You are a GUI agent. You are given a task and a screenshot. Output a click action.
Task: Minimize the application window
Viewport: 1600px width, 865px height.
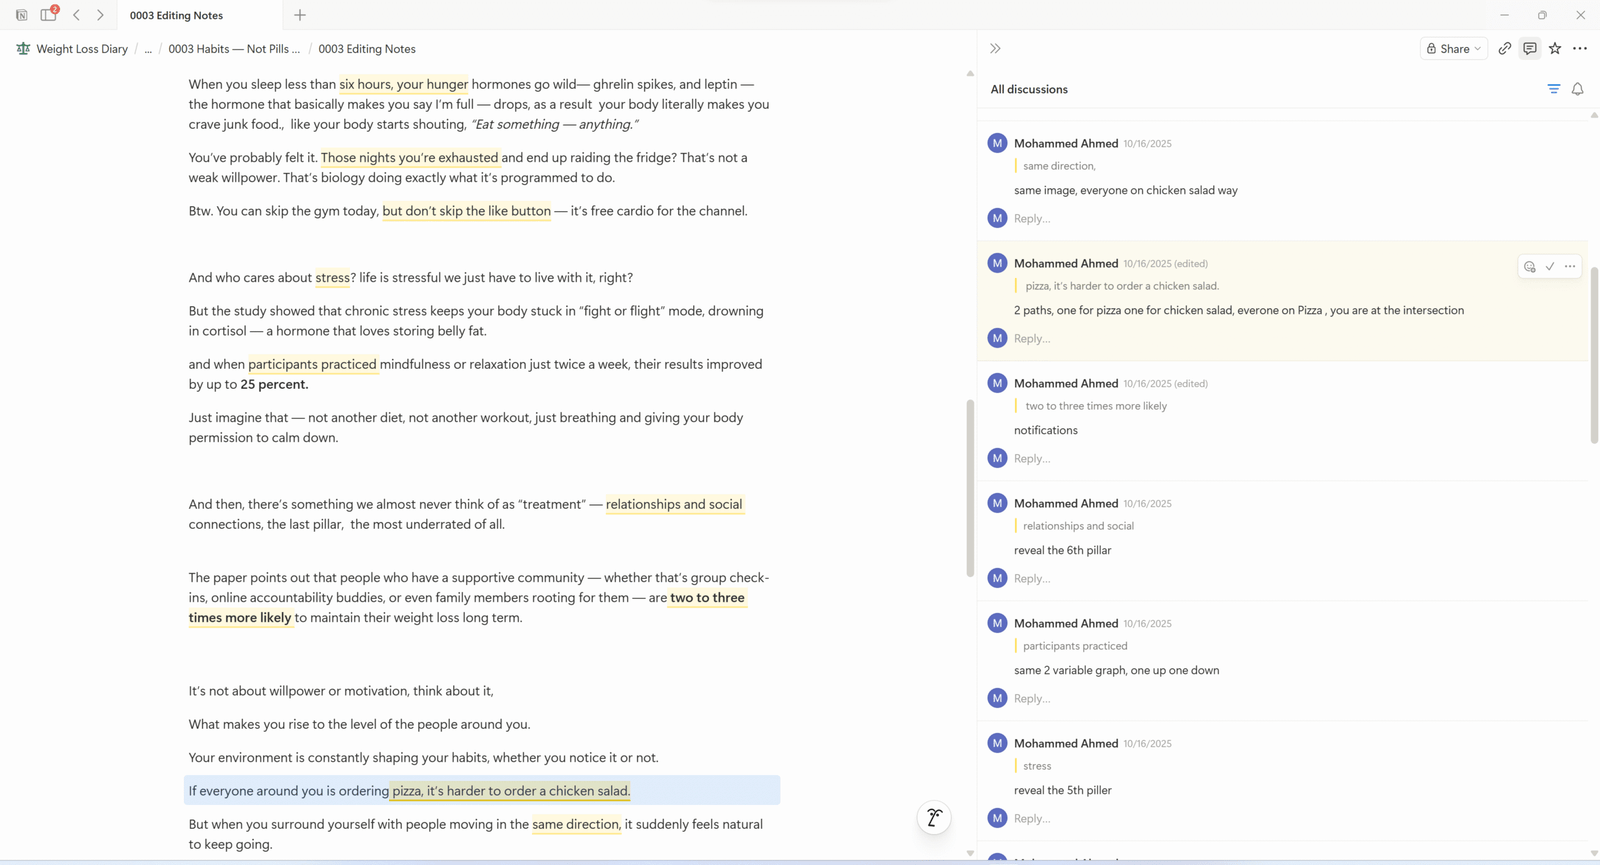tap(1504, 15)
